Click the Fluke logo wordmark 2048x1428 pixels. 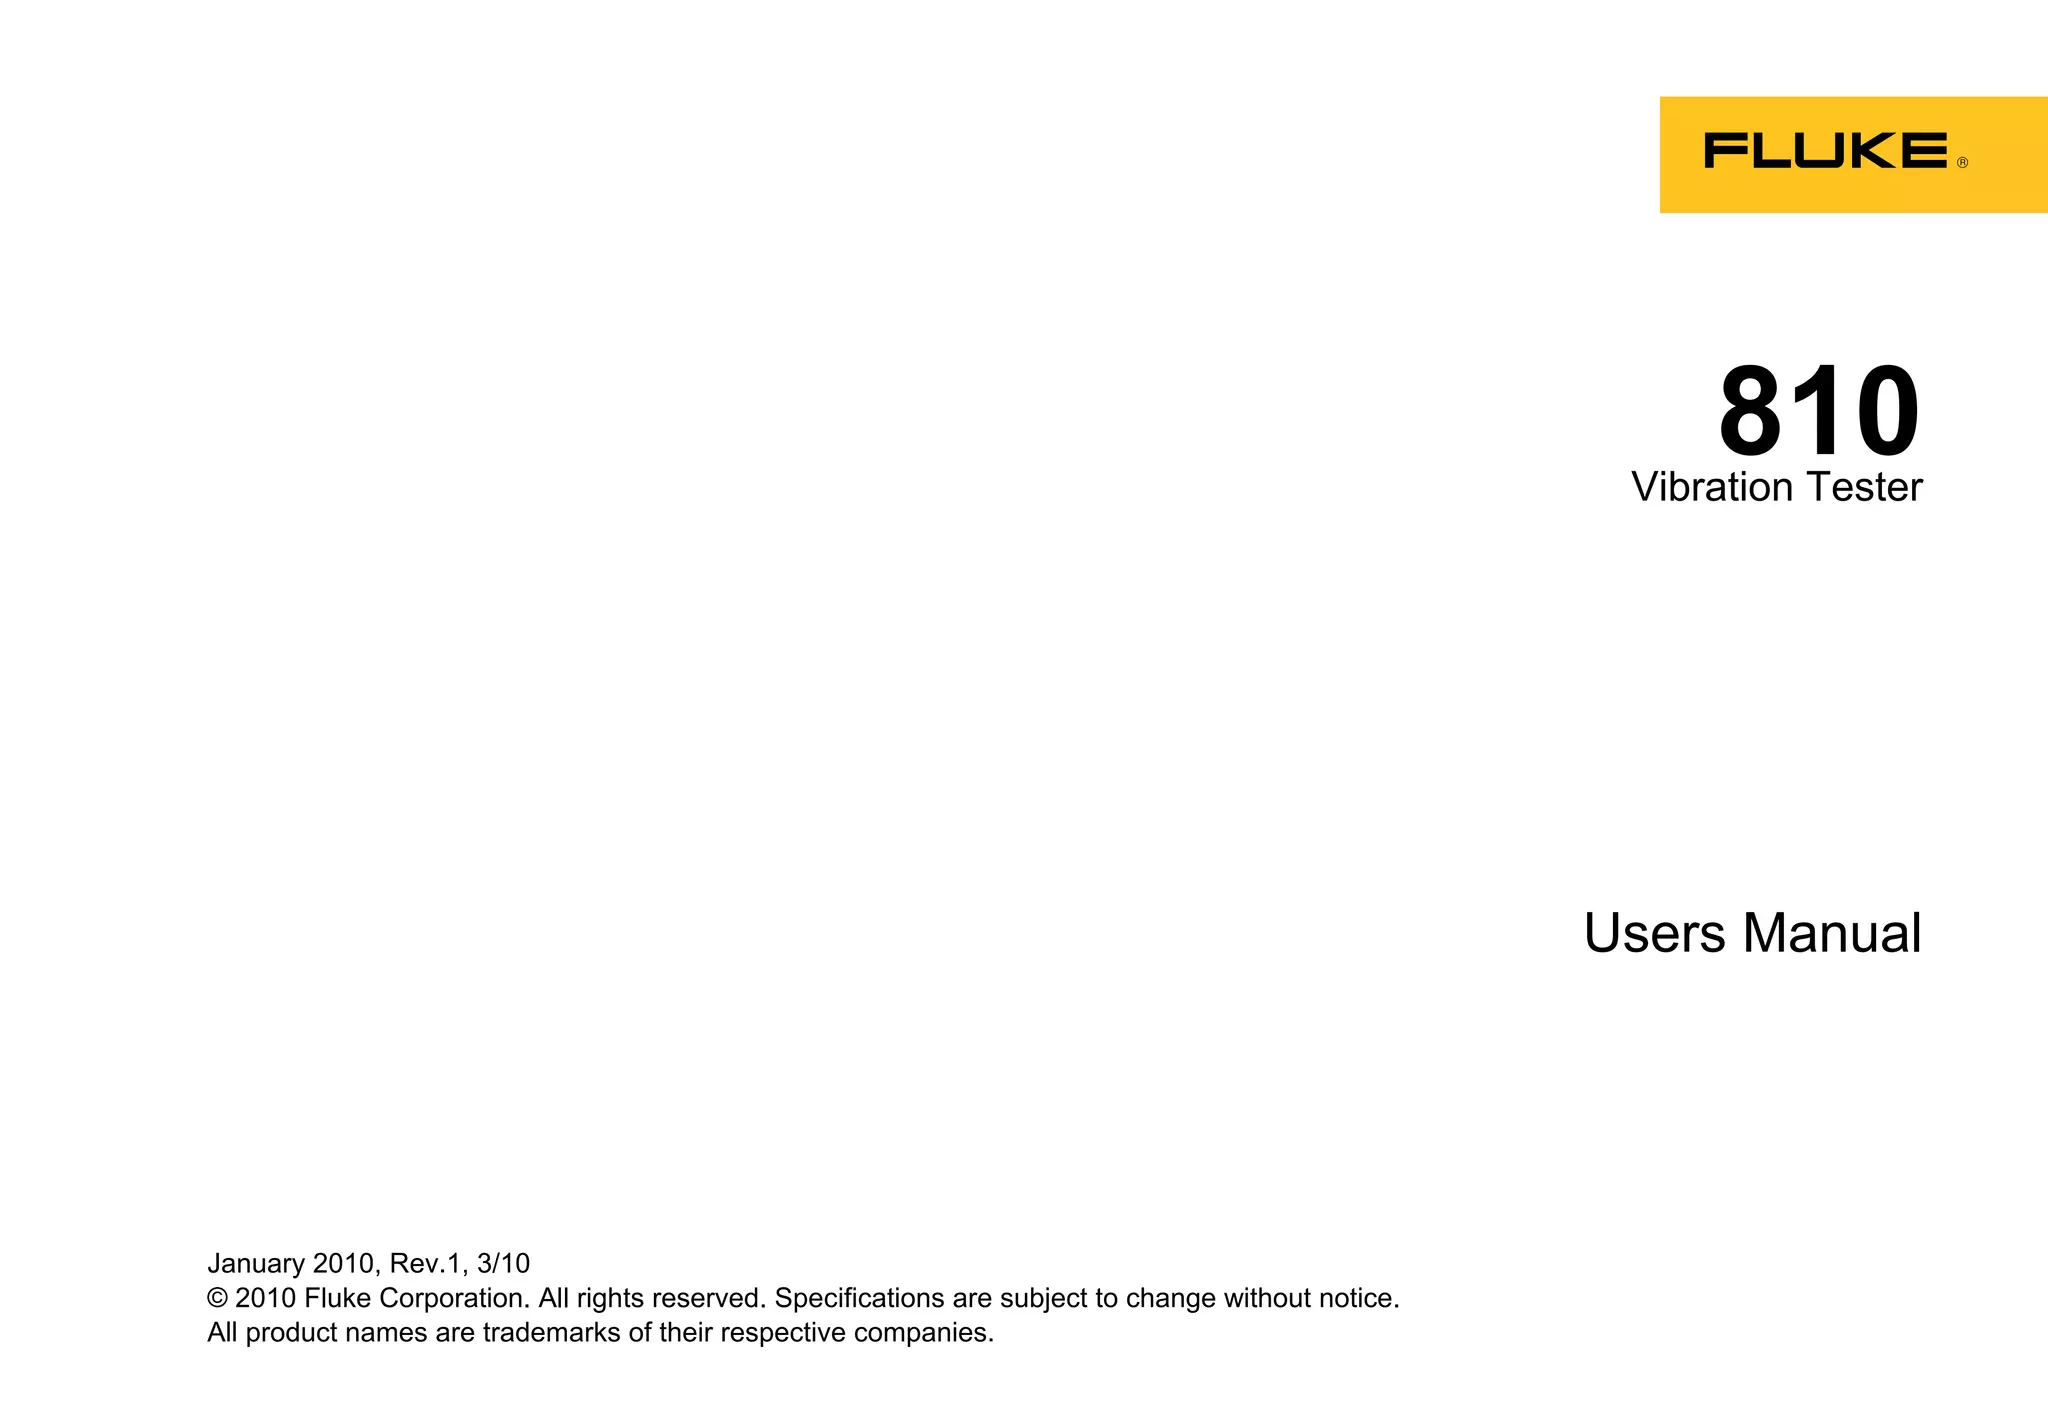(x=1826, y=150)
